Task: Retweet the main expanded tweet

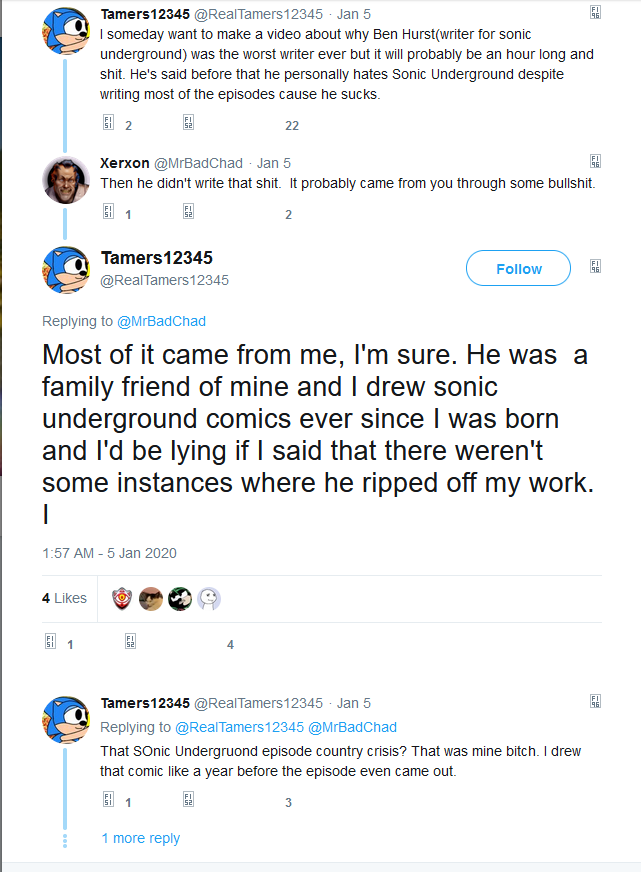Action: 130,644
